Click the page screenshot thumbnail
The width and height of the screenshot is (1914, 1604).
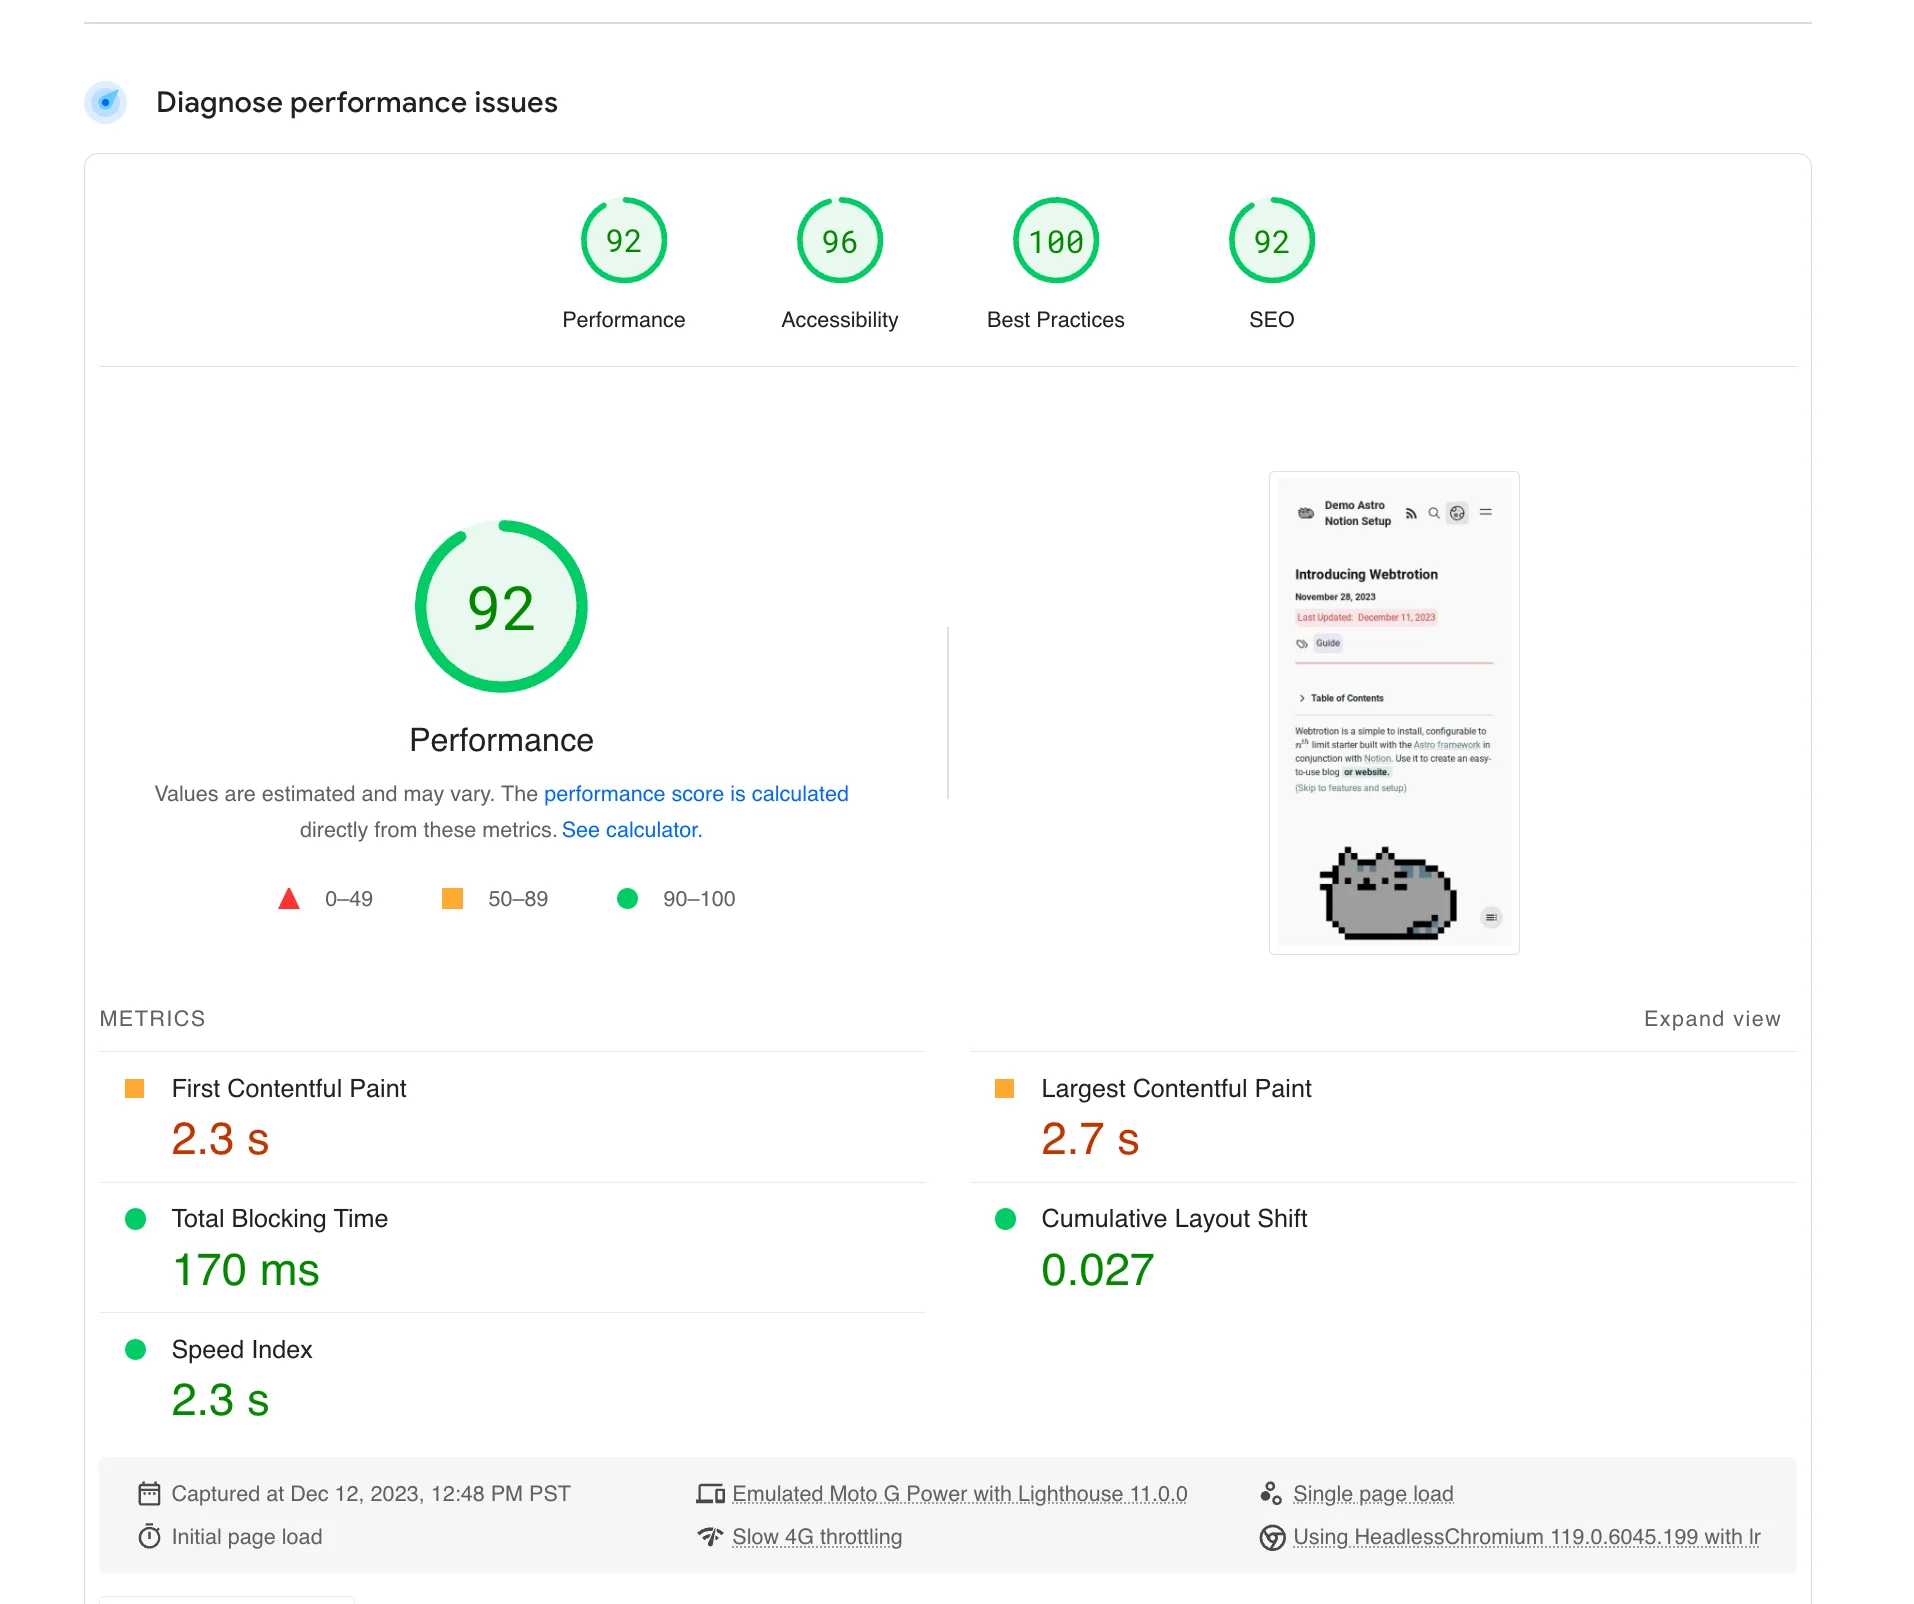[1394, 712]
